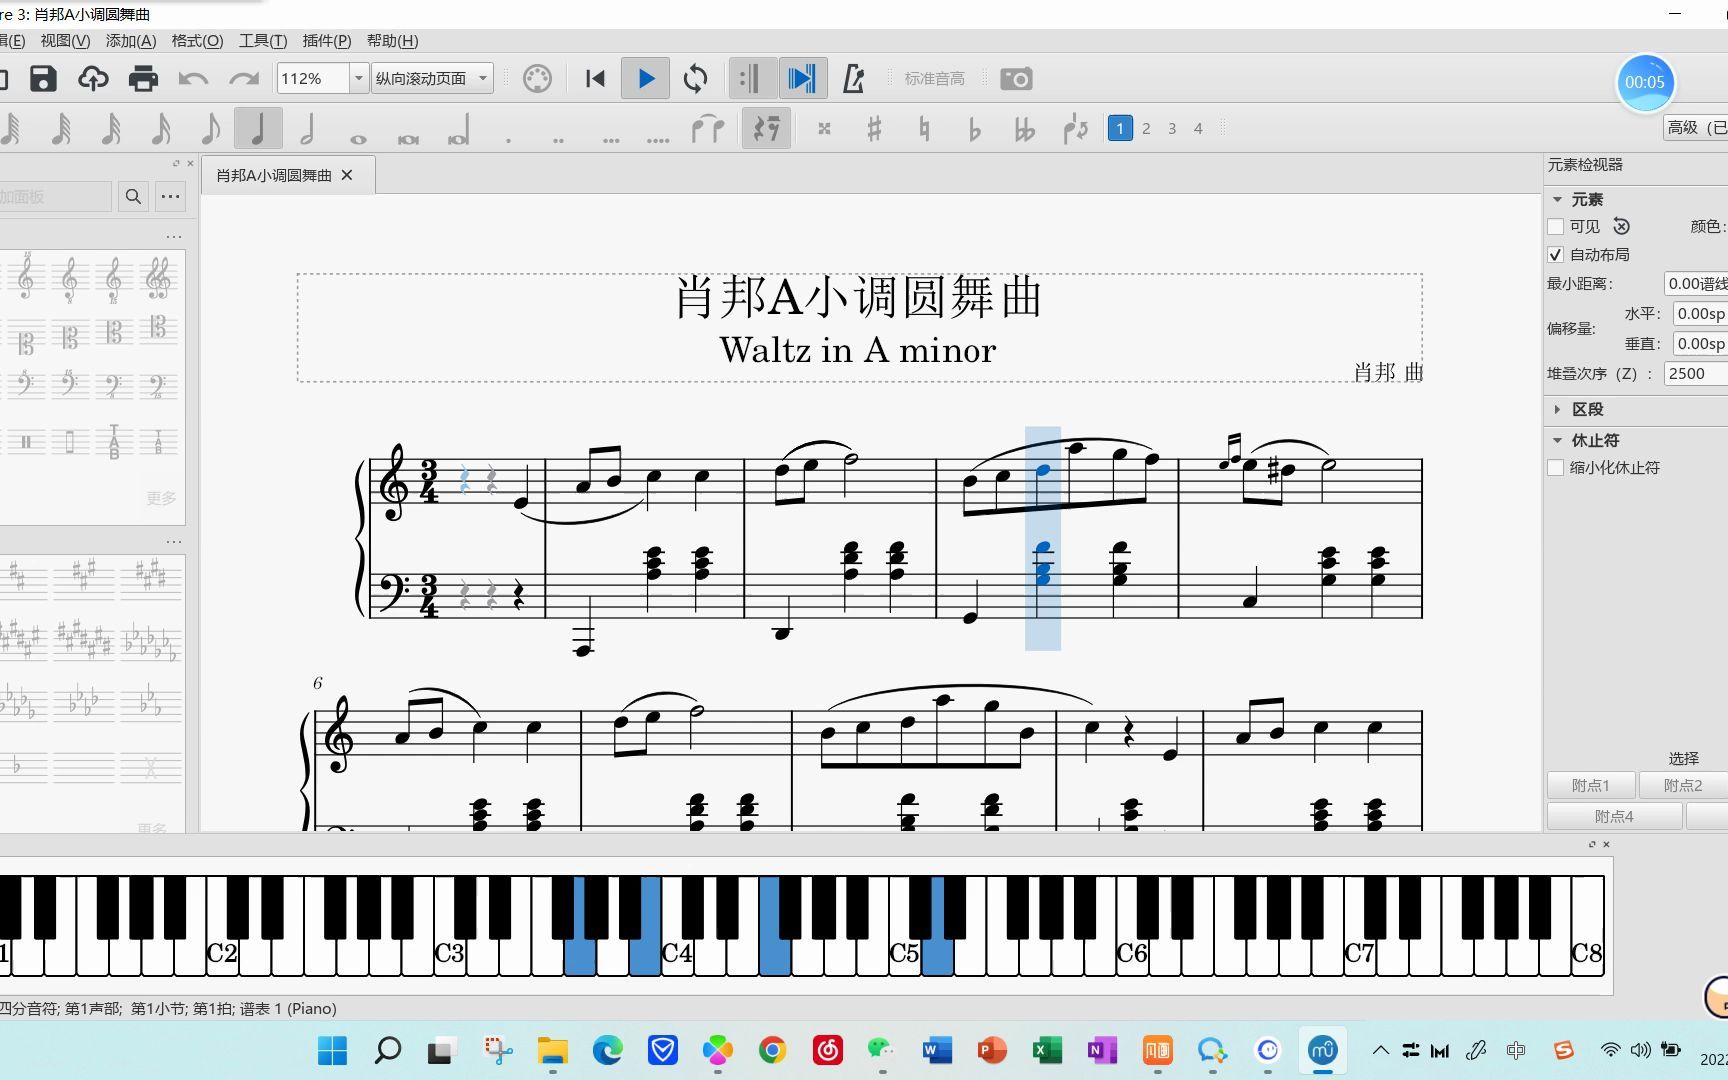Image resolution: width=1728 pixels, height=1080 pixels.
Task: Select the half note duration
Action: (308, 129)
